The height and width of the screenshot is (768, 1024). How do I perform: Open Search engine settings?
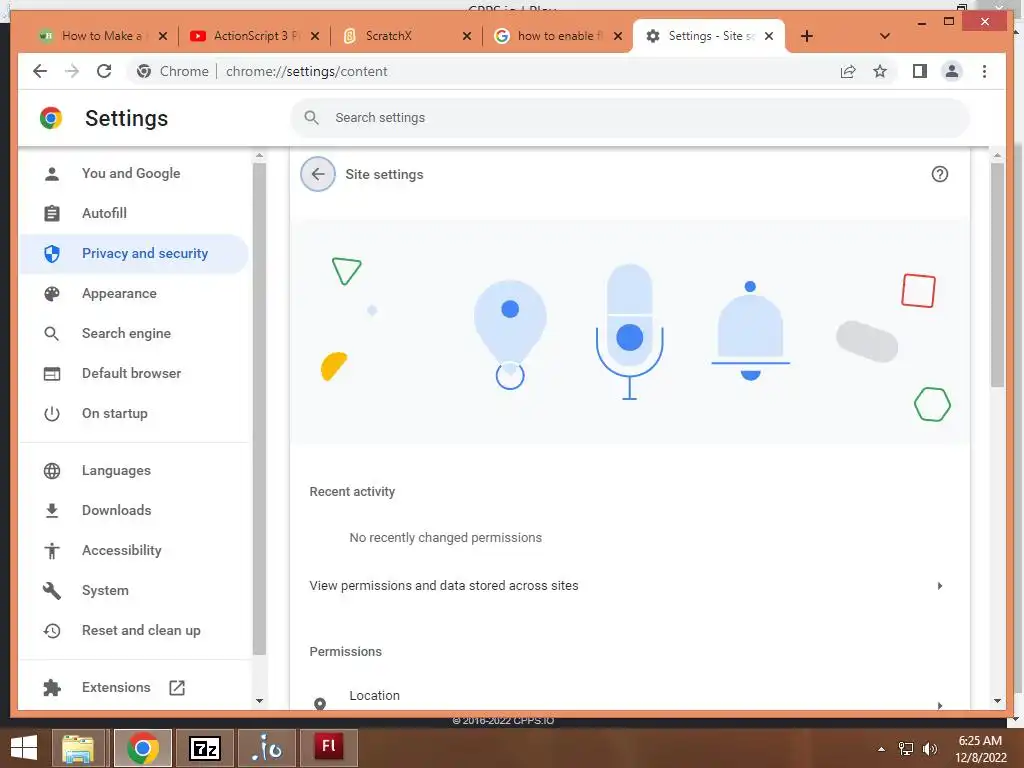pyautogui.click(x=134, y=334)
